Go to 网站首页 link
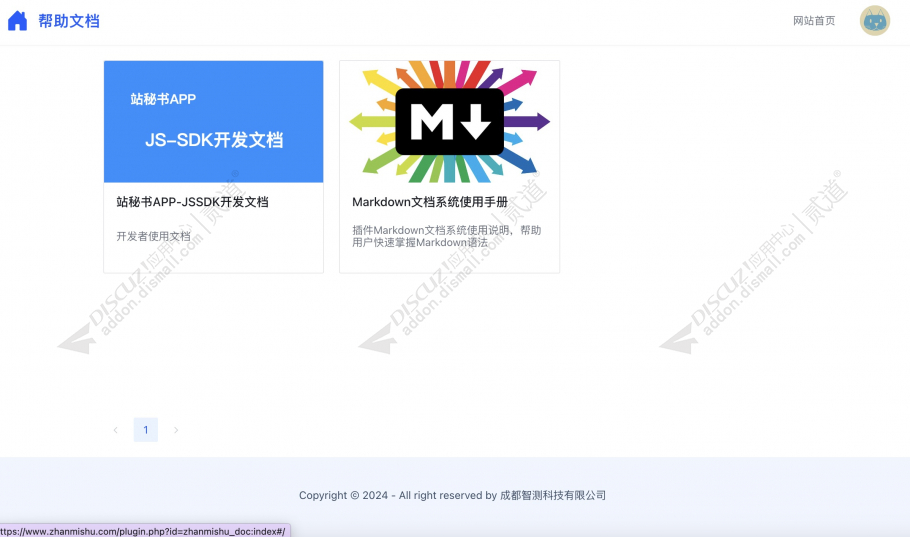The height and width of the screenshot is (537, 910). [x=814, y=21]
